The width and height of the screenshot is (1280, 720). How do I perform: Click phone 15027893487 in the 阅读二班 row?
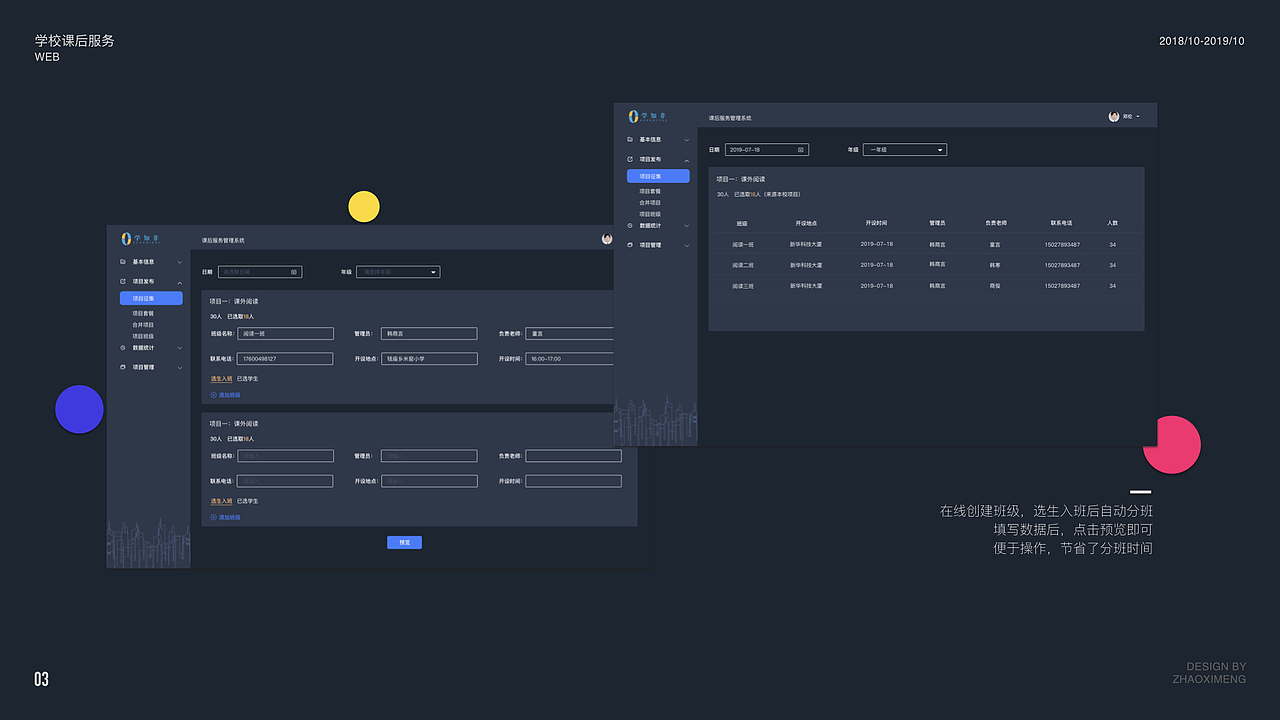coord(1062,265)
